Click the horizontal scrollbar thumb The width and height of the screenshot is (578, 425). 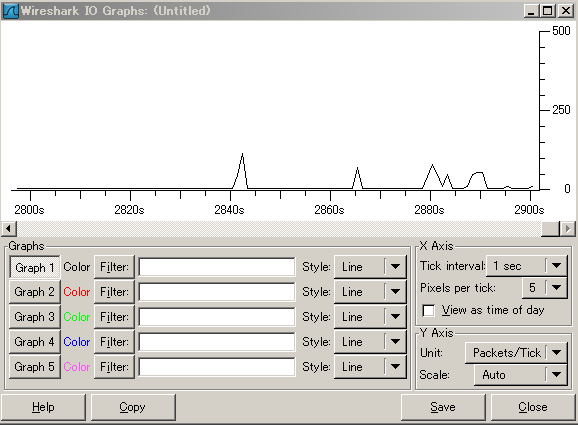click(x=550, y=229)
